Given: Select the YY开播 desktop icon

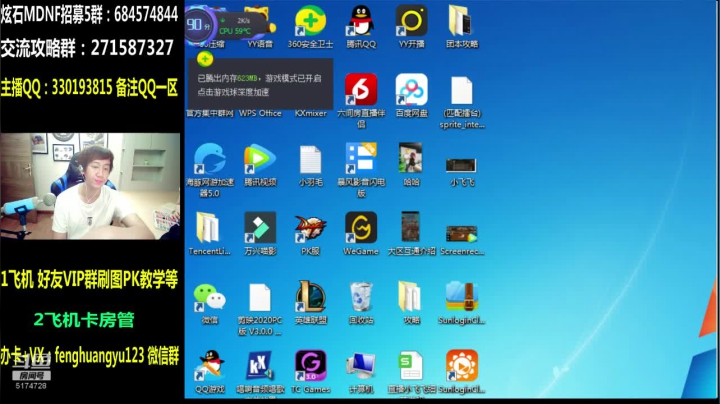Looking at the screenshot, I should [411, 27].
